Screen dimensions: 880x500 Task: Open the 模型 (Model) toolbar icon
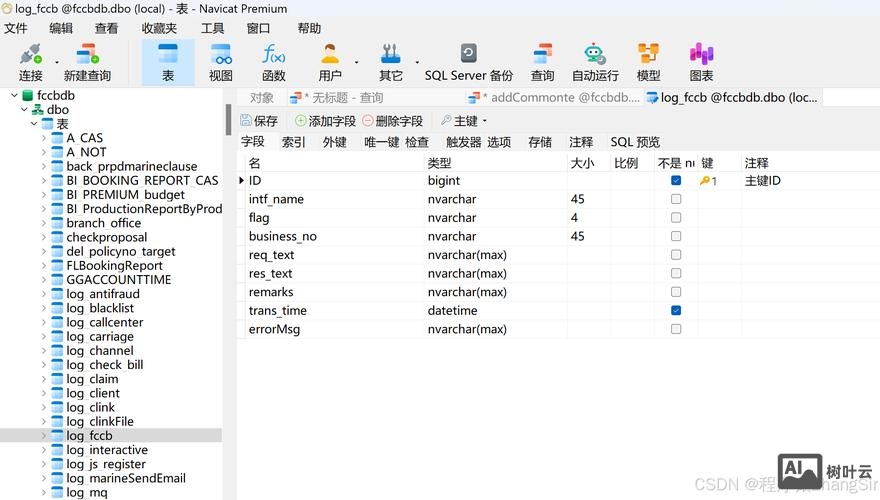point(648,56)
